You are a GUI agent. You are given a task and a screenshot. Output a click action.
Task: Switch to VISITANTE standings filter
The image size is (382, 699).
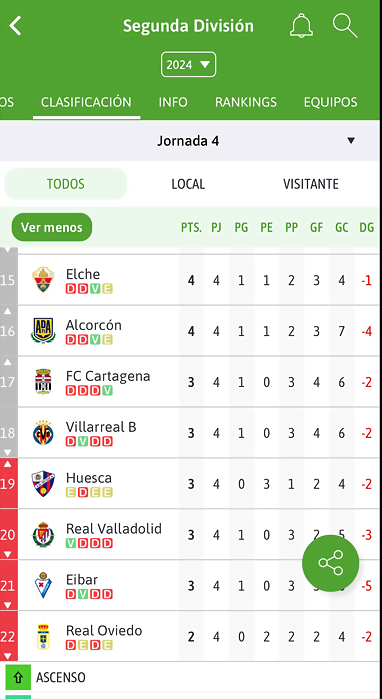click(311, 184)
